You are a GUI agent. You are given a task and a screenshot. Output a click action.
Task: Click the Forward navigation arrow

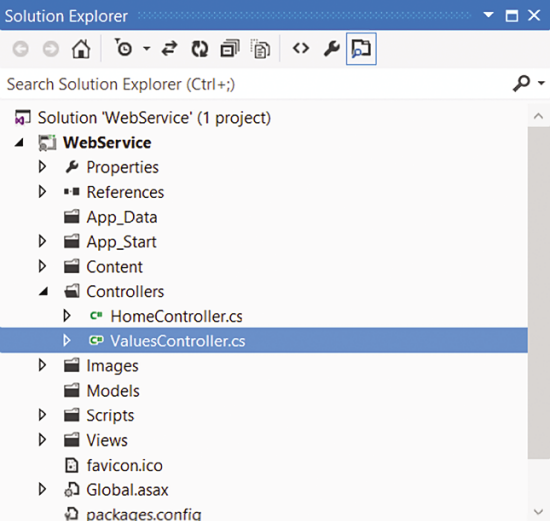[51, 49]
